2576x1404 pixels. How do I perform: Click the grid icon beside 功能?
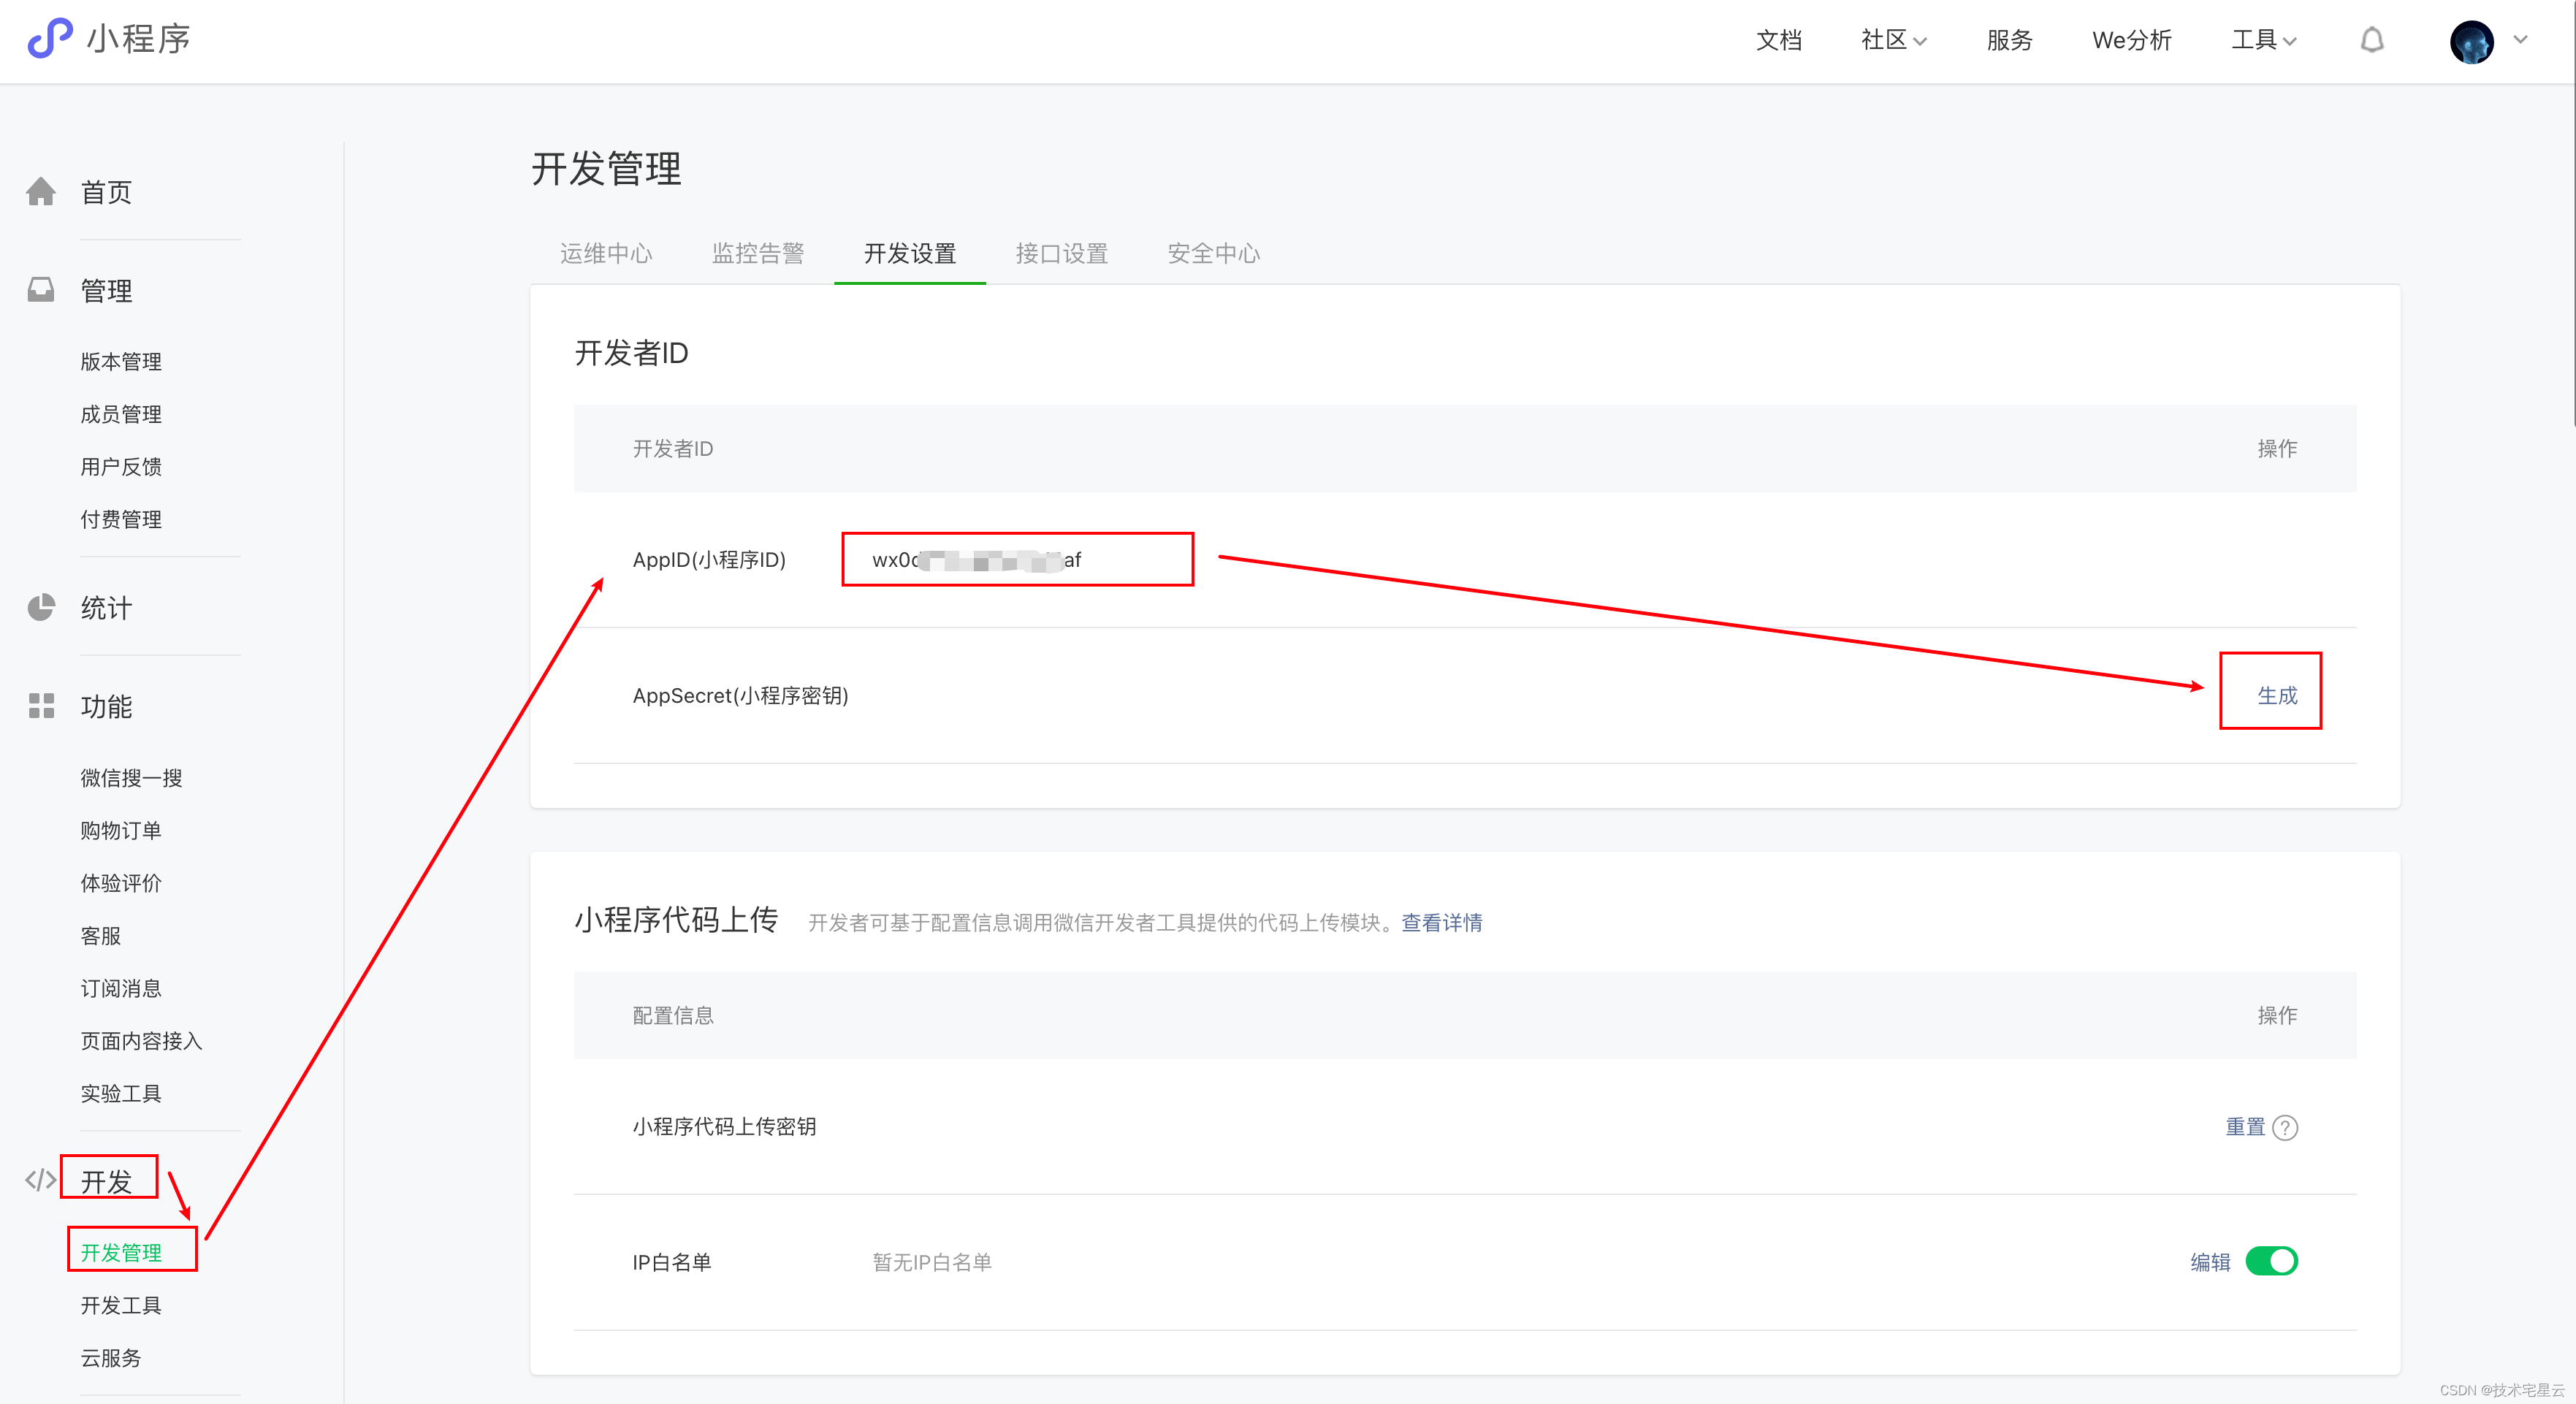[41, 706]
